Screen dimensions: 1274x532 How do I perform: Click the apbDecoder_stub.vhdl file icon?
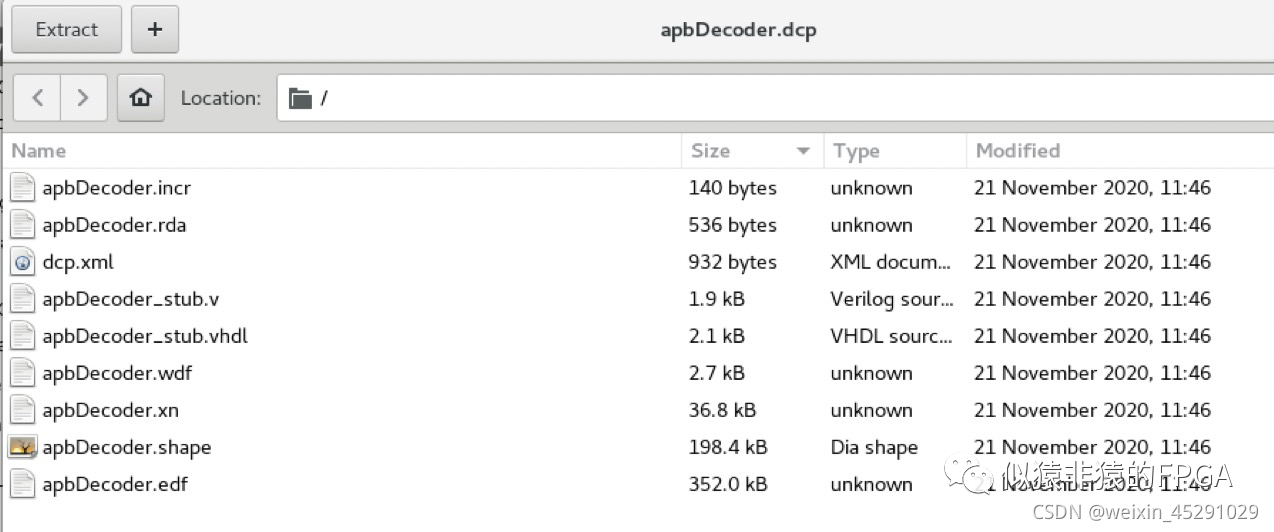tap(23, 336)
